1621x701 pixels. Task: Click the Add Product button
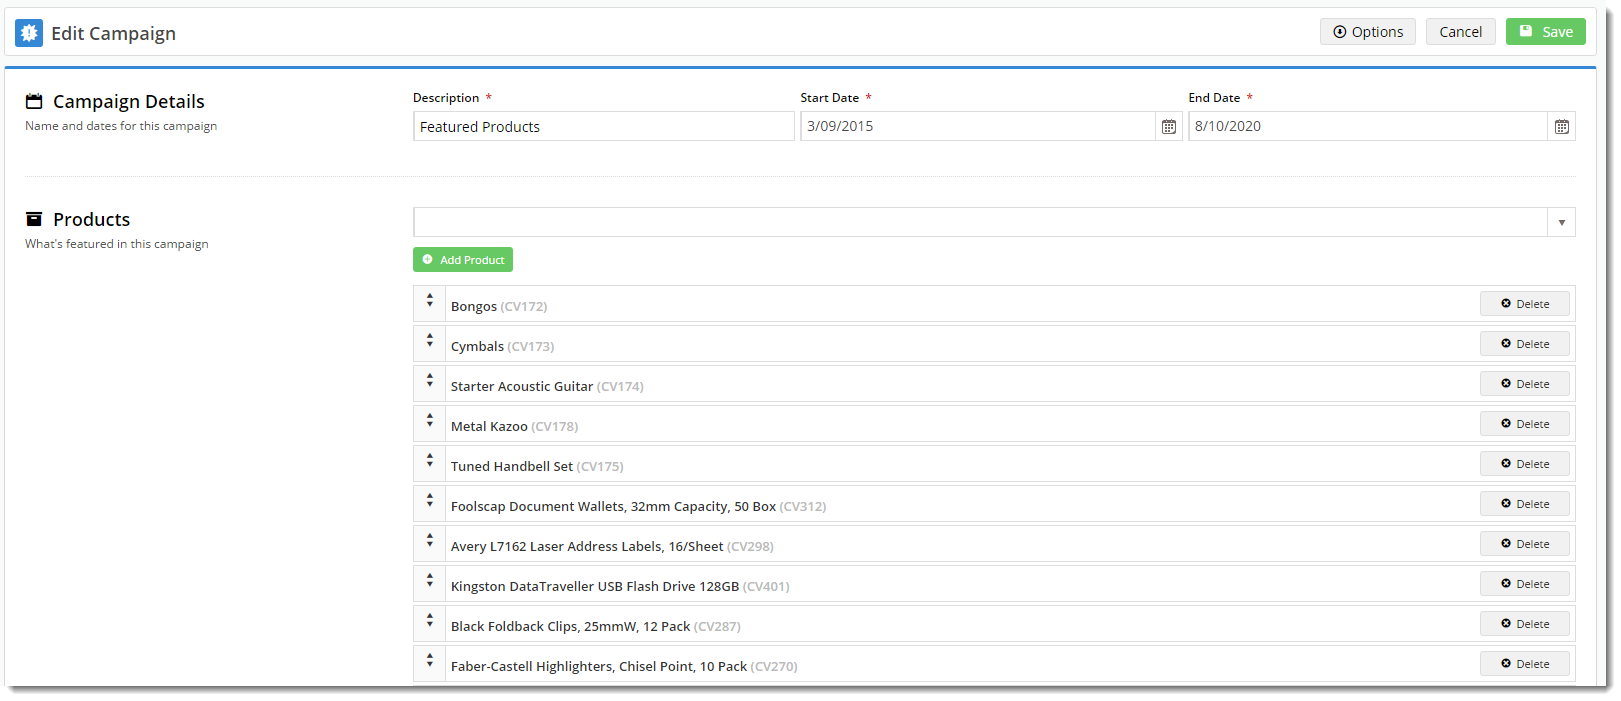[463, 260]
